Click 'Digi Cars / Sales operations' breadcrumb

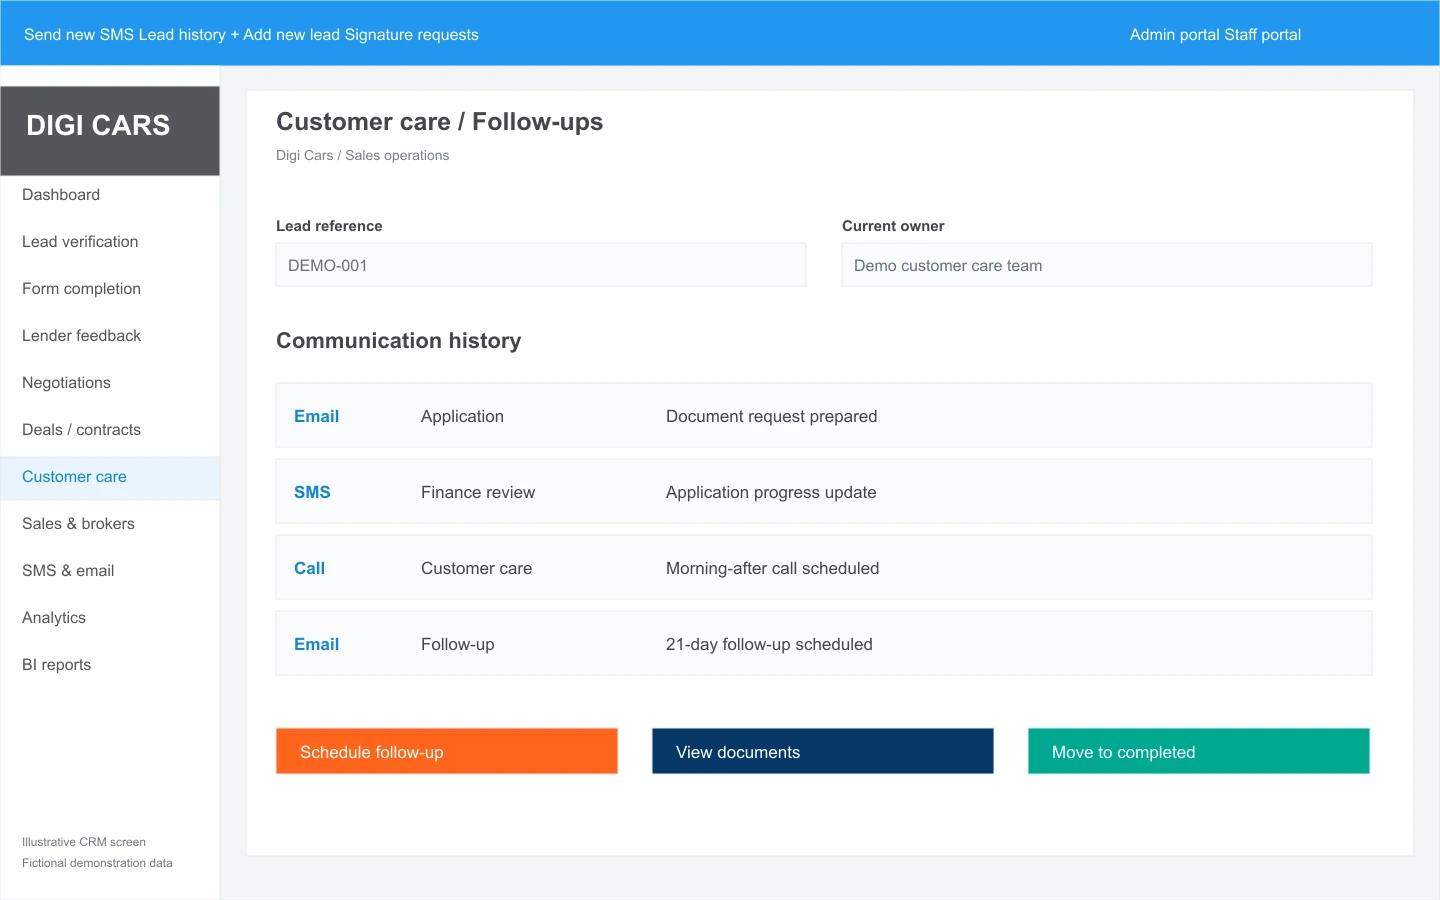[362, 155]
